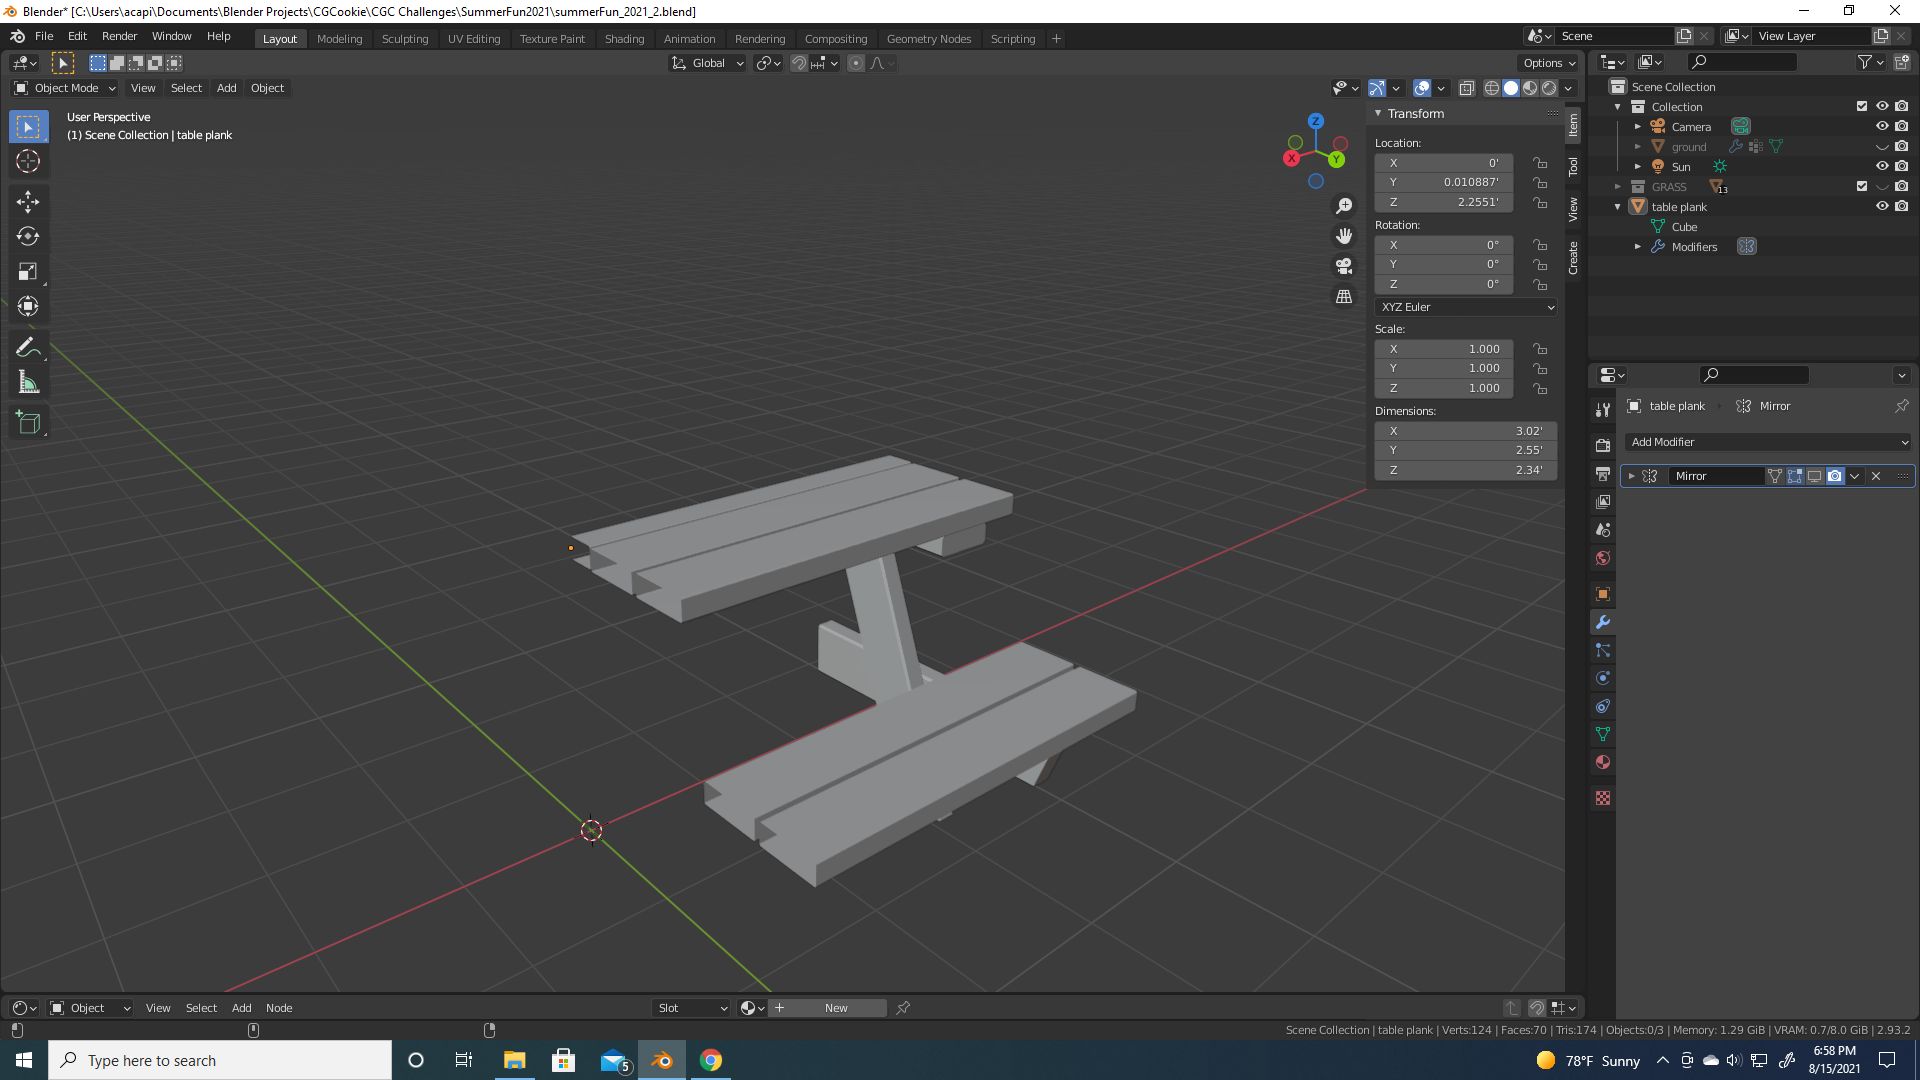Select the Annotate pencil tool
The height and width of the screenshot is (1080, 1920).
(x=28, y=347)
